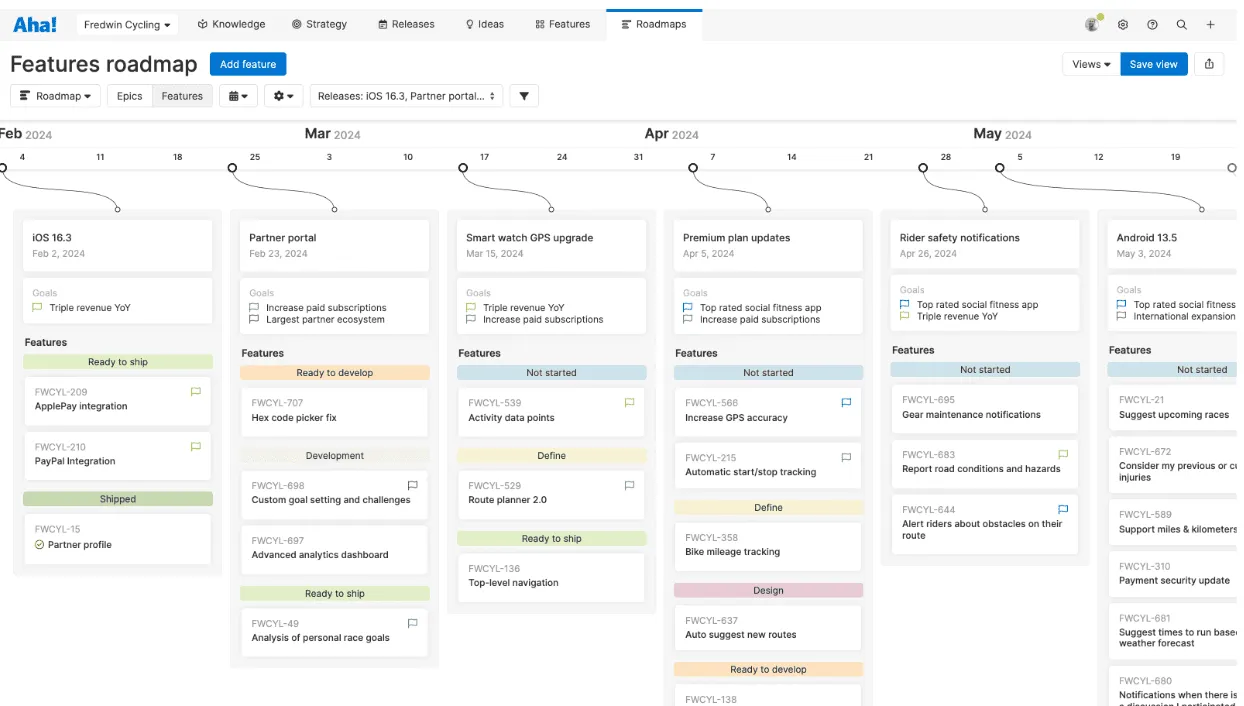
Task: Click flag icon on FWCYL-698 card
Action: coord(412,485)
